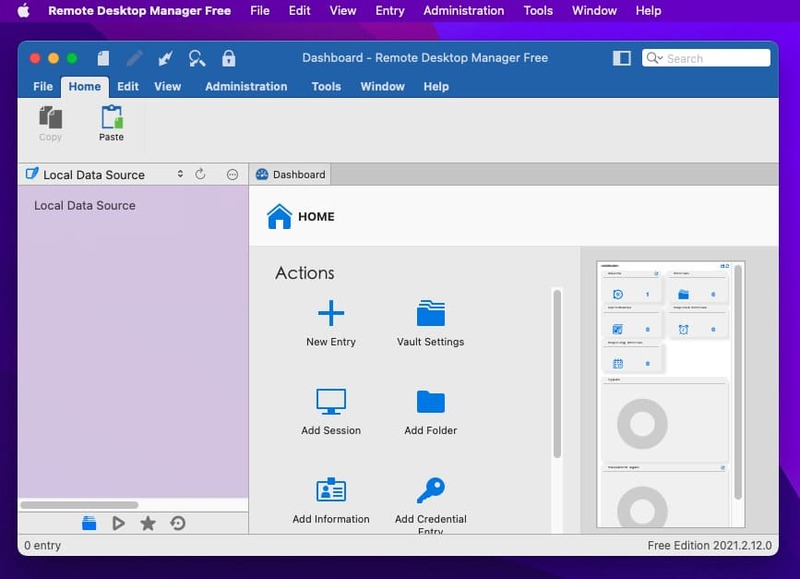Open the search magnifier options dropdown
This screenshot has width=800, height=579.
coord(655,58)
